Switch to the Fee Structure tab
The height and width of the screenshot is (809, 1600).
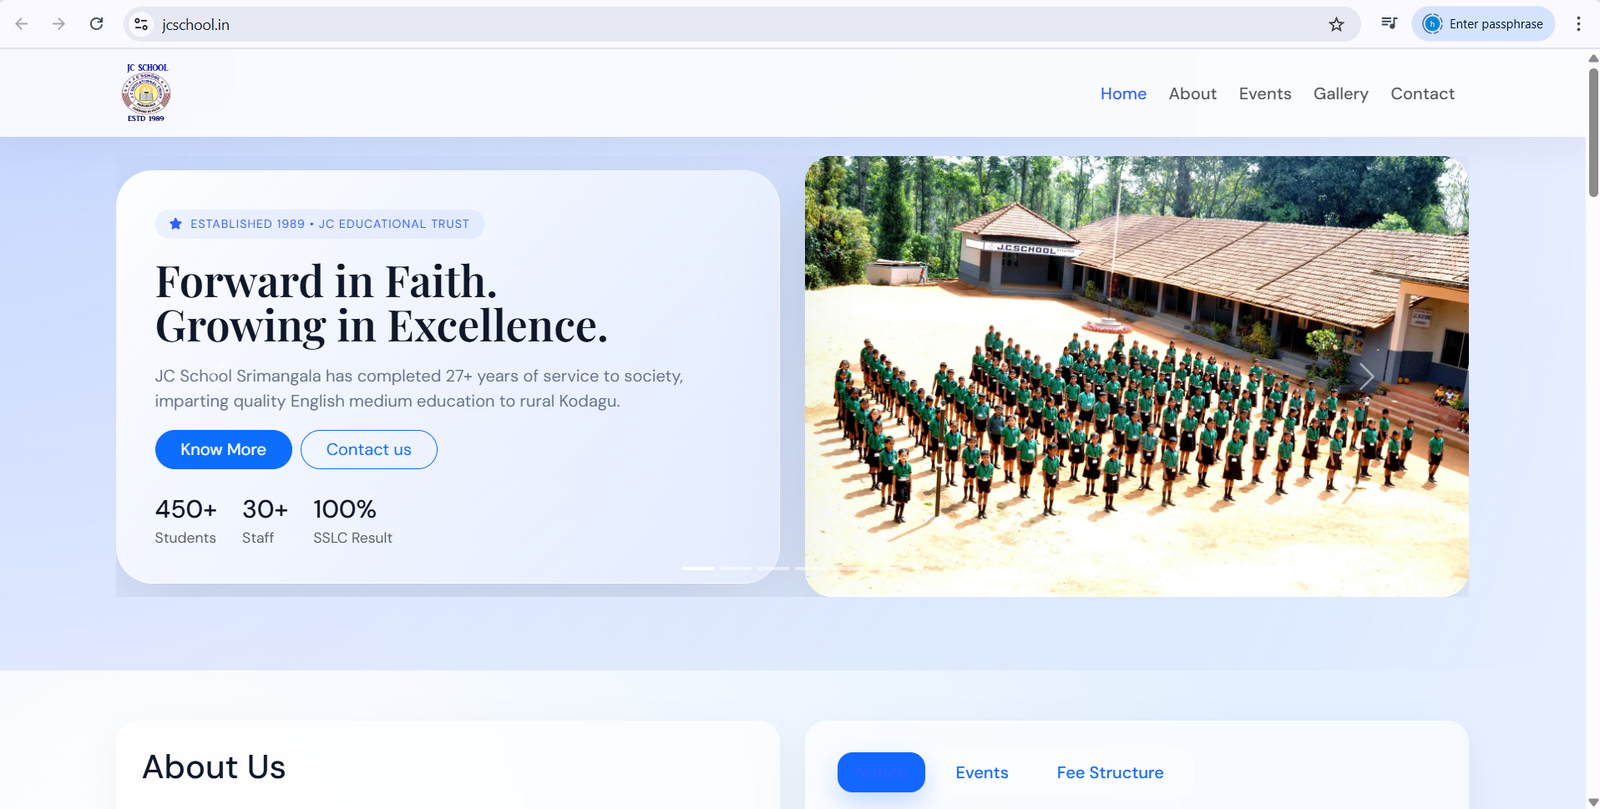click(x=1109, y=773)
